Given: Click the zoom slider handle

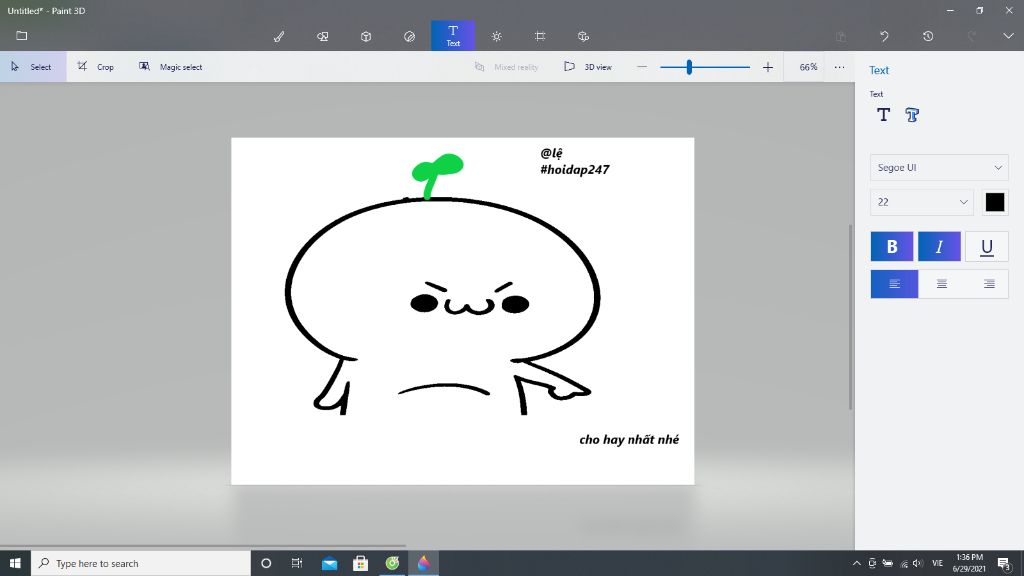Looking at the screenshot, I should pyautogui.click(x=689, y=67).
